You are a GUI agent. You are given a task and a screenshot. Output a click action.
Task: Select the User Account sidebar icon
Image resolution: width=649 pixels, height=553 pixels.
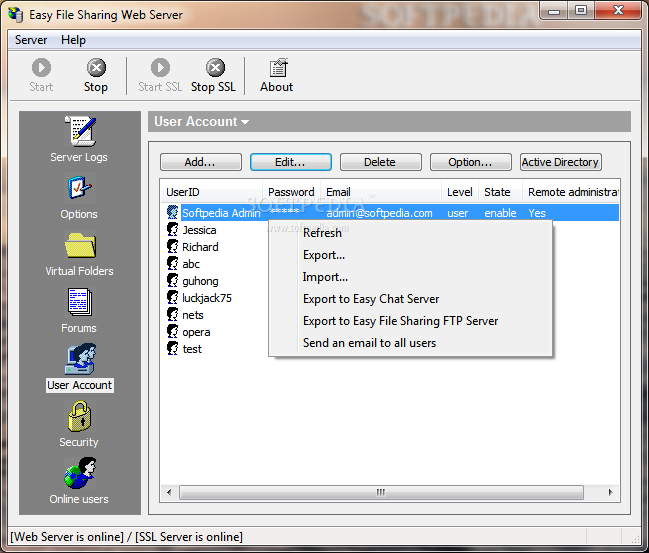pyautogui.click(x=80, y=359)
